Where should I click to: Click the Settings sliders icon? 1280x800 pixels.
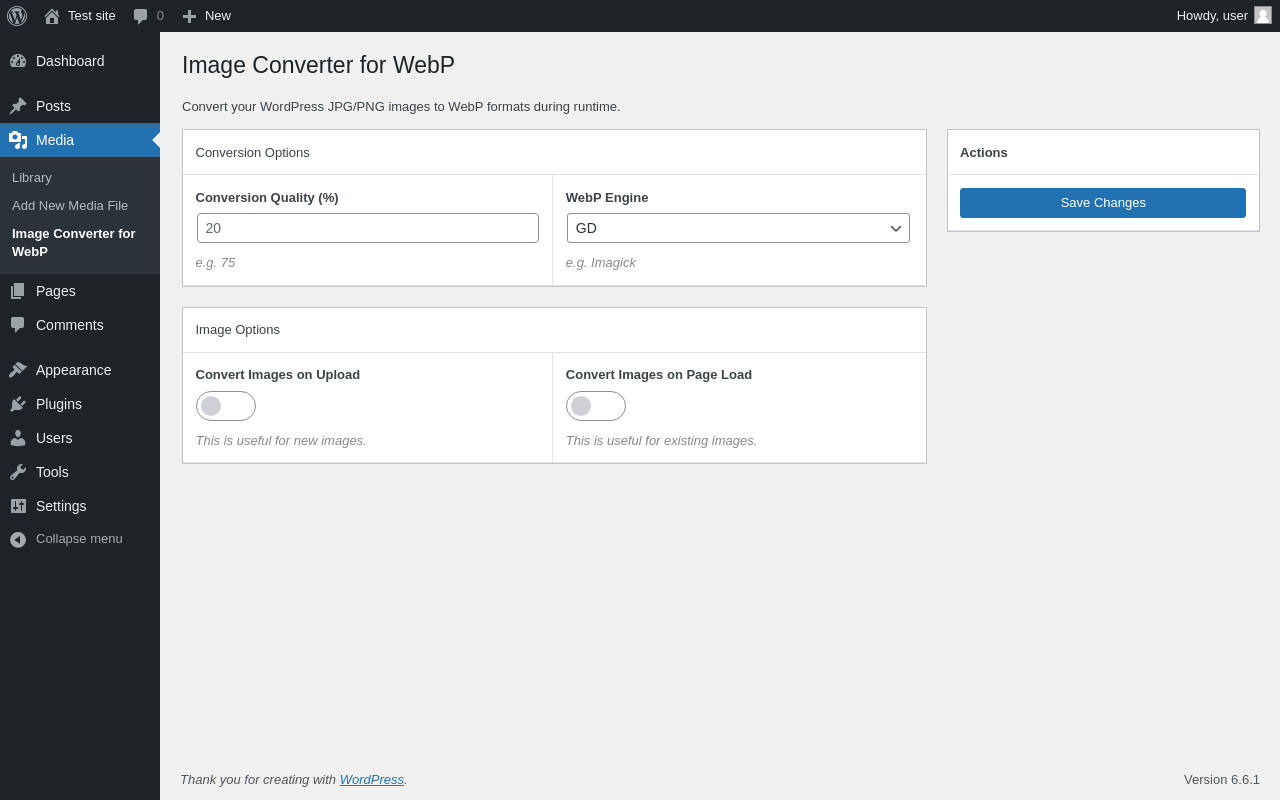coord(18,506)
